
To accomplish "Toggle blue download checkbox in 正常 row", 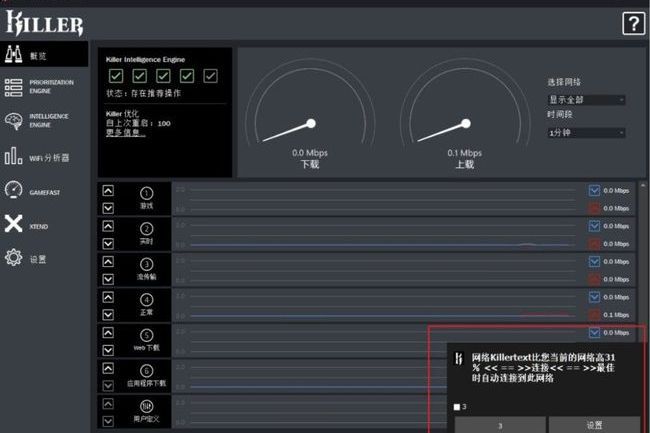I will point(594,297).
